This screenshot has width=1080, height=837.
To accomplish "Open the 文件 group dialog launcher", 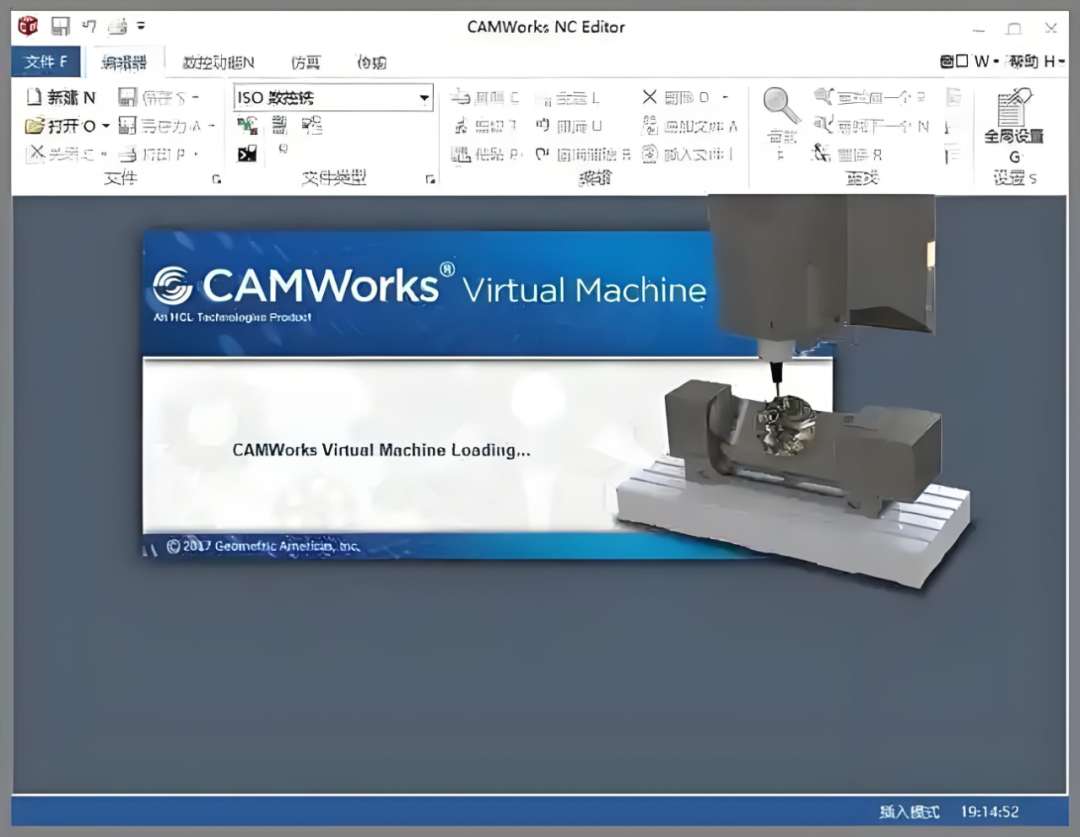I will pos(216,179).
